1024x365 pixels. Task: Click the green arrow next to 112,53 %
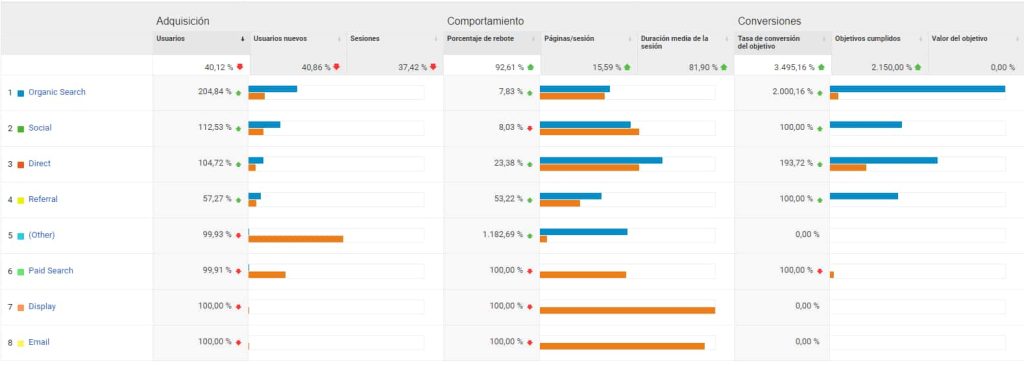pos(238,129)
